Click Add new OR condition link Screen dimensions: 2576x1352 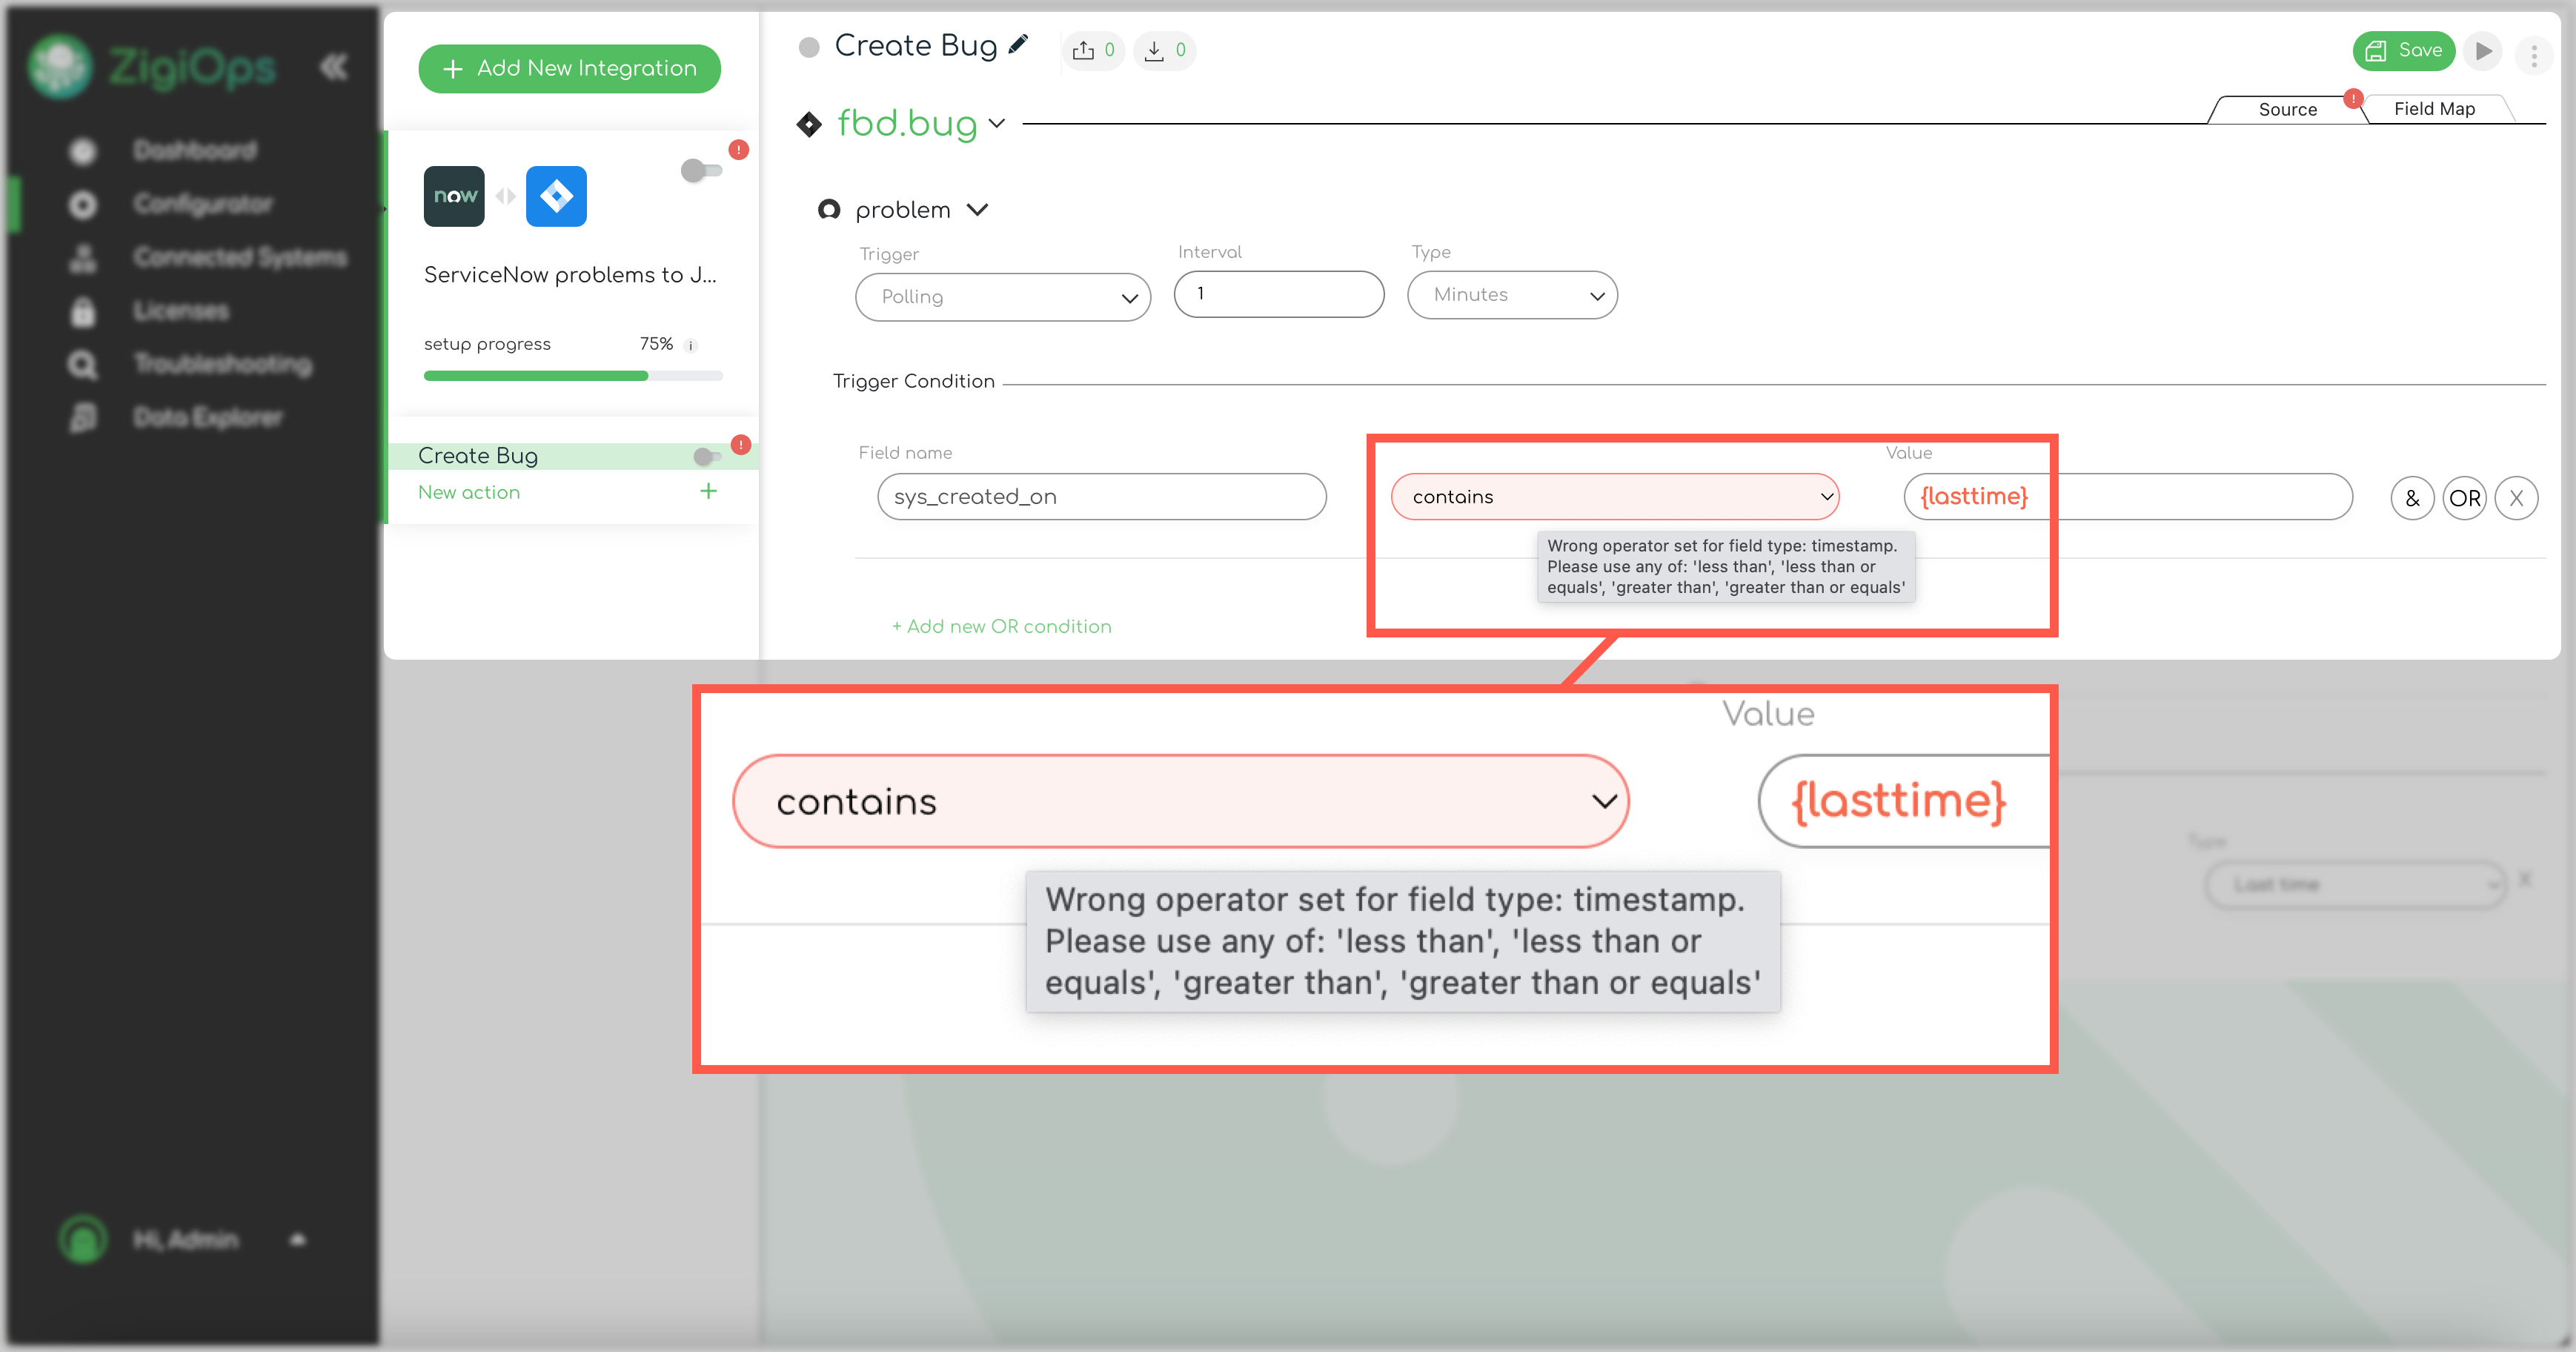[1001, 626]
